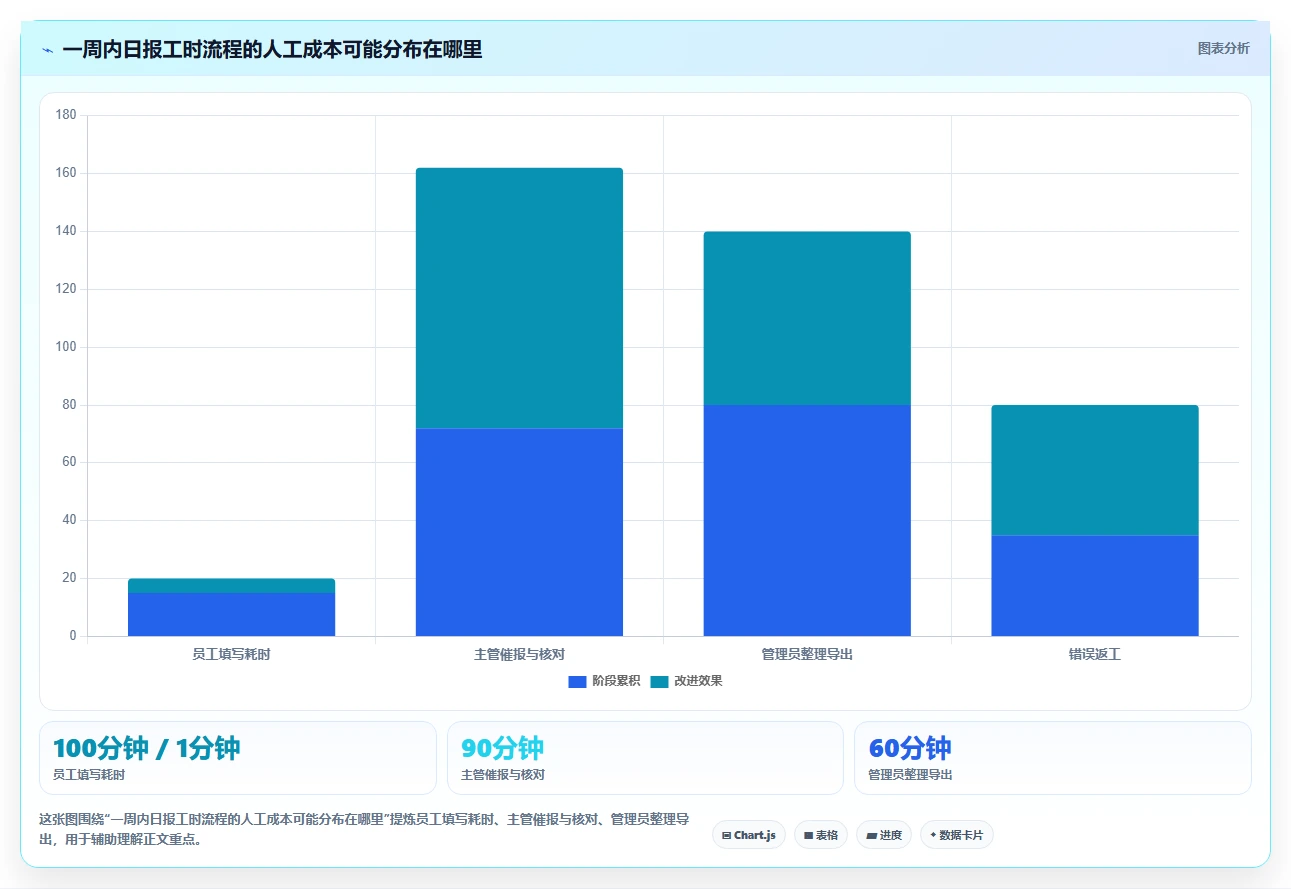This screenshot has width=1291, height=889.
Task: Click the x-axis label 错误返工
Action: pos(1095,655)
